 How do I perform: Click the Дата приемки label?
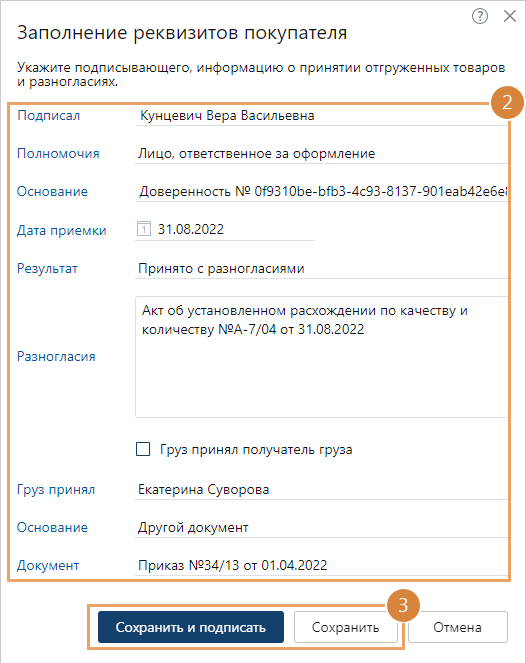pyautogui.click(x=62, y=230)
